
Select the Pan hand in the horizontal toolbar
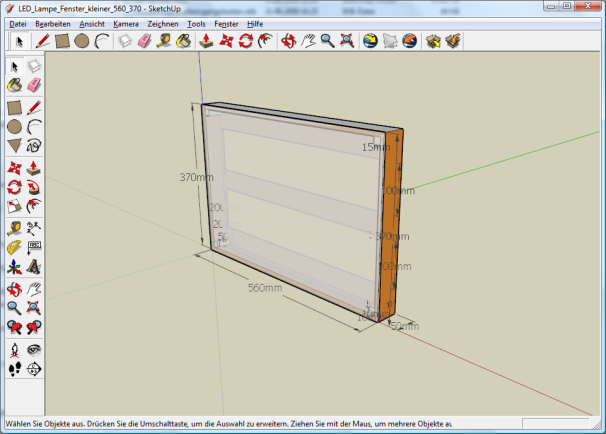tap(308, 41)
